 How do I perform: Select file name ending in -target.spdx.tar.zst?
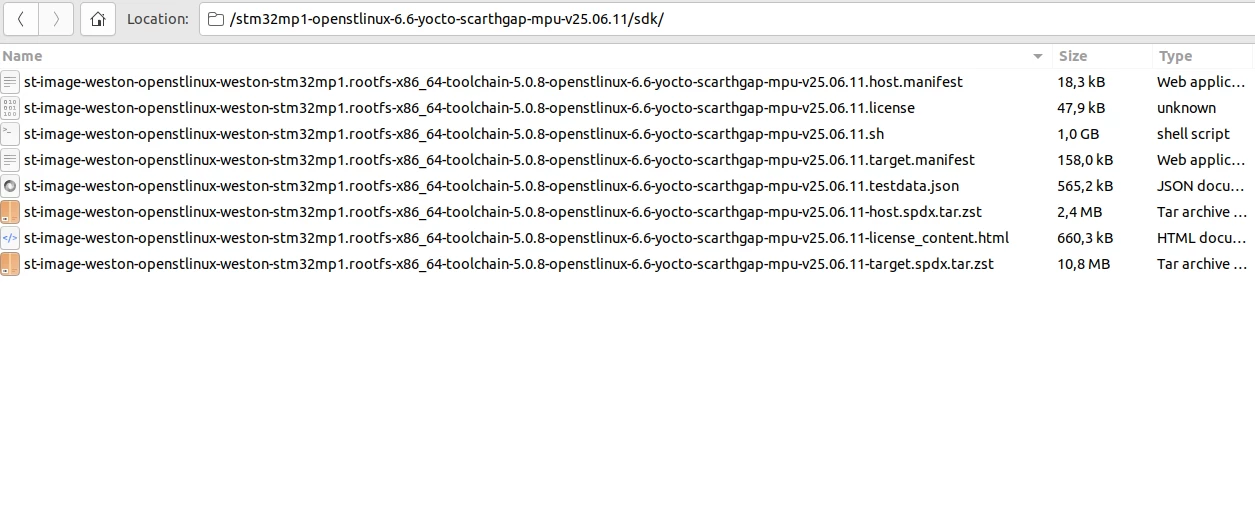coord(509,264)
